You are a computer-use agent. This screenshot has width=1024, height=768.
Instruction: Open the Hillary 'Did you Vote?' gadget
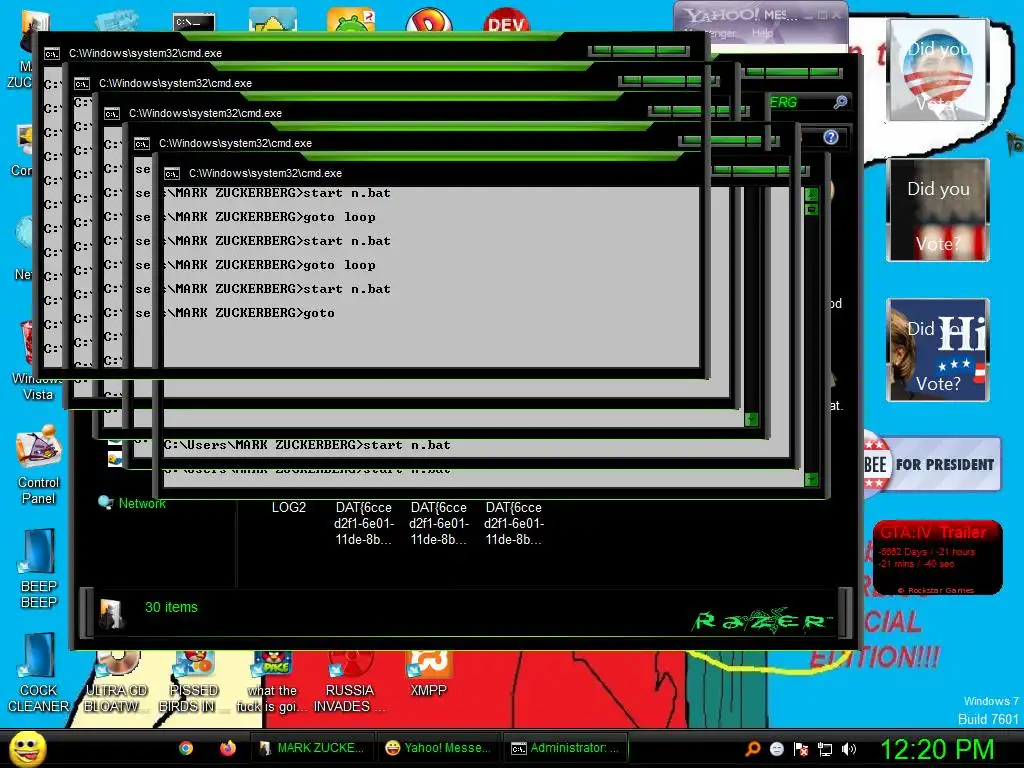[x=938, y=350]
